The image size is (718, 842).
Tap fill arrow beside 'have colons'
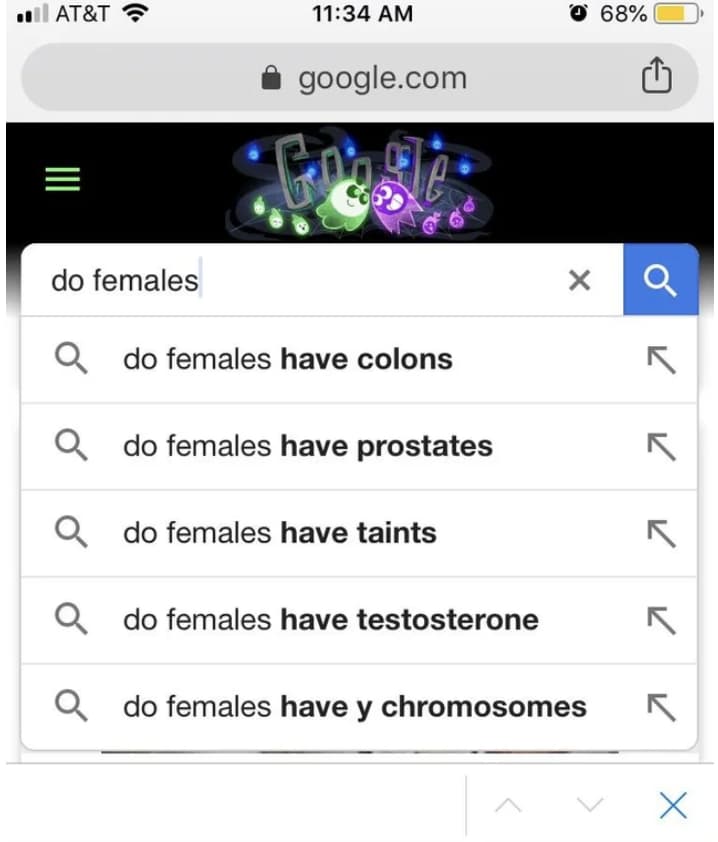coord(661,360)
